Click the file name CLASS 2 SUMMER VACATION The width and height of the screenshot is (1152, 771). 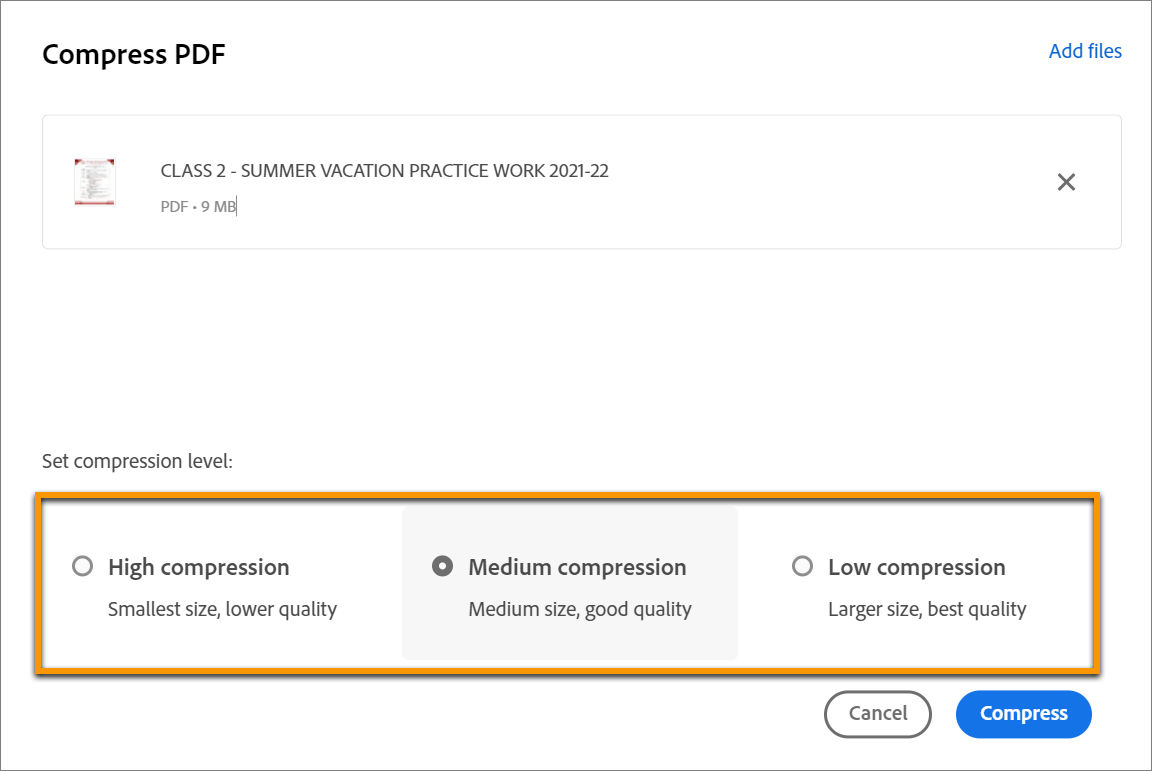coord(385,170)
